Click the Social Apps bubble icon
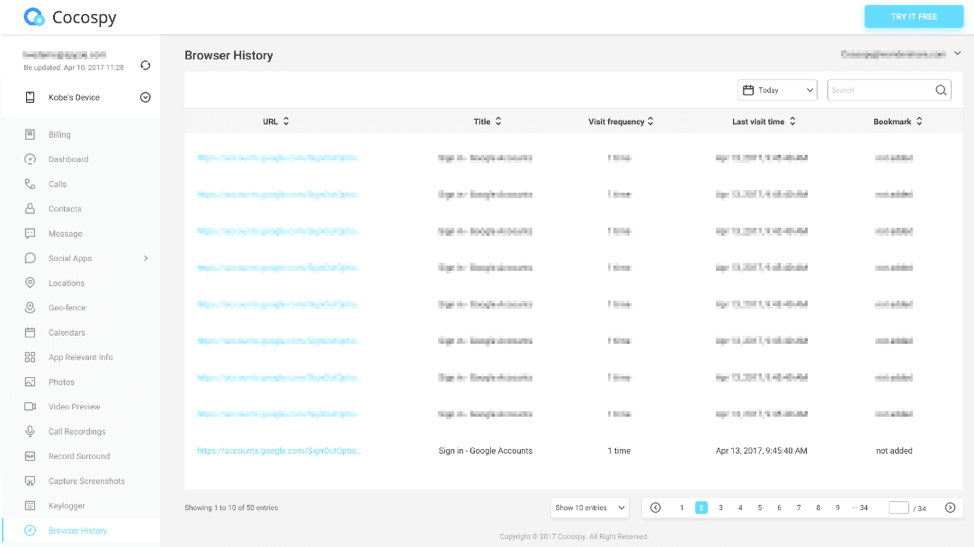The width and height of the screenshot is (974, 547). [30, 258]
